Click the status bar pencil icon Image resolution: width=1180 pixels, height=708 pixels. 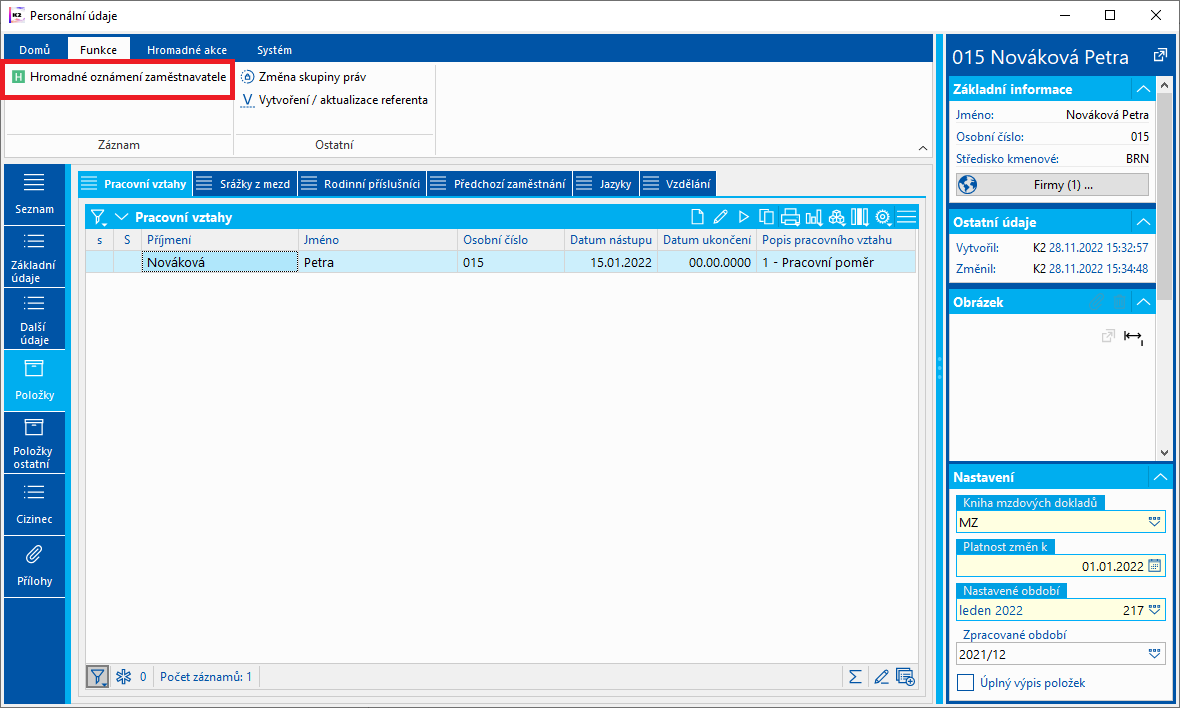(x=881, y=676)
